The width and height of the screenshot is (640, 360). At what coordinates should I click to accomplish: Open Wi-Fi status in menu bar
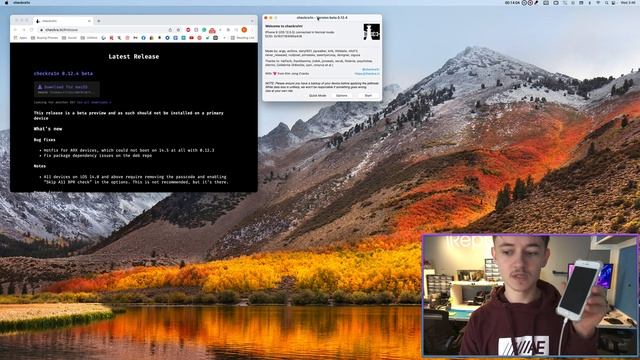coord(598,2)
